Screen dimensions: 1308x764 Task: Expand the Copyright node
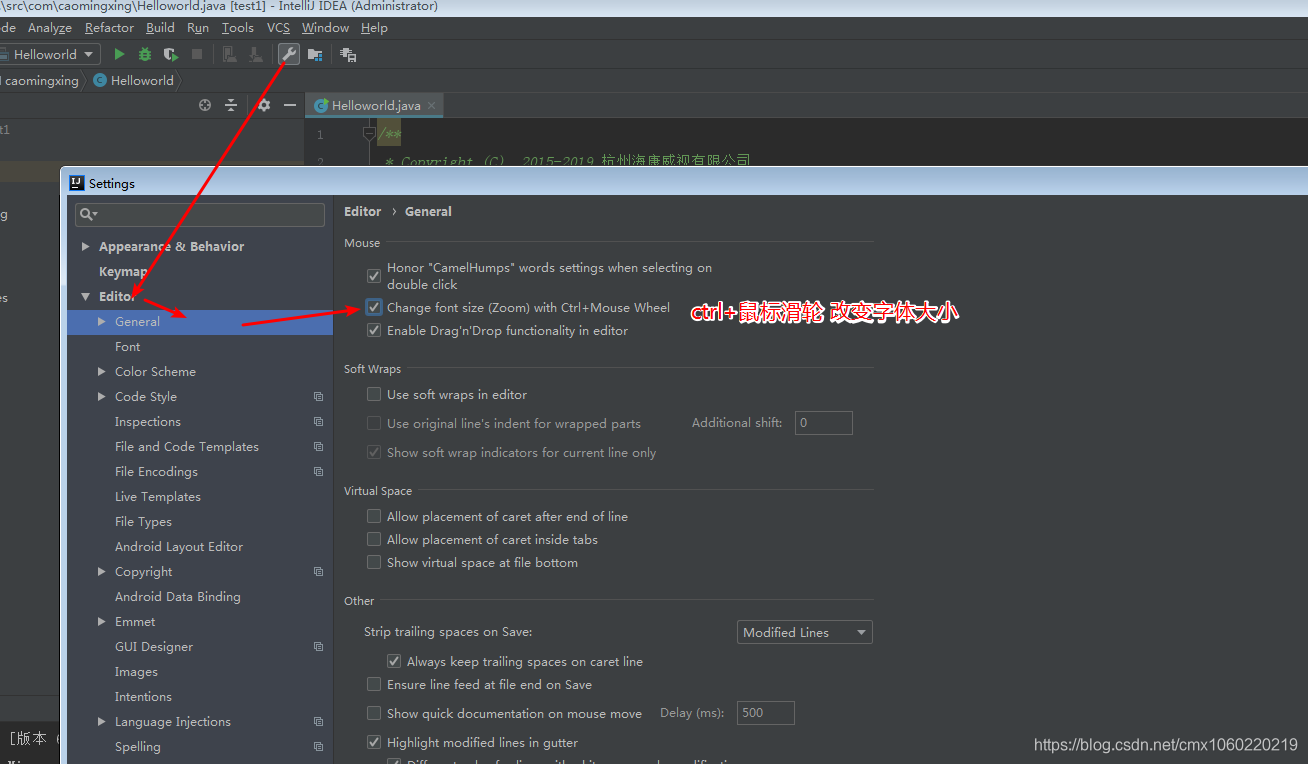point(102,572)
